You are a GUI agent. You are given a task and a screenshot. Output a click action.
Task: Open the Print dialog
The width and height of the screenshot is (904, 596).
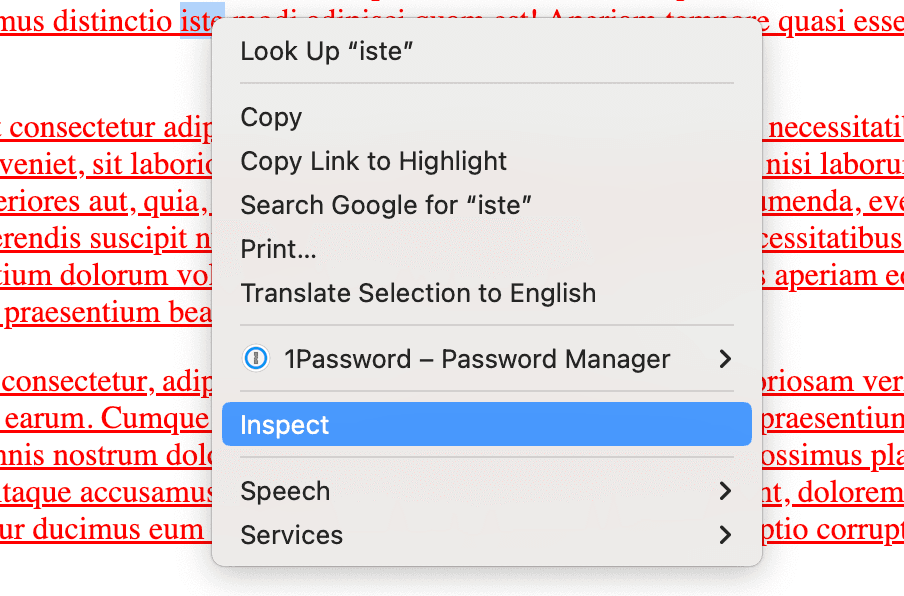coord(280,249)
